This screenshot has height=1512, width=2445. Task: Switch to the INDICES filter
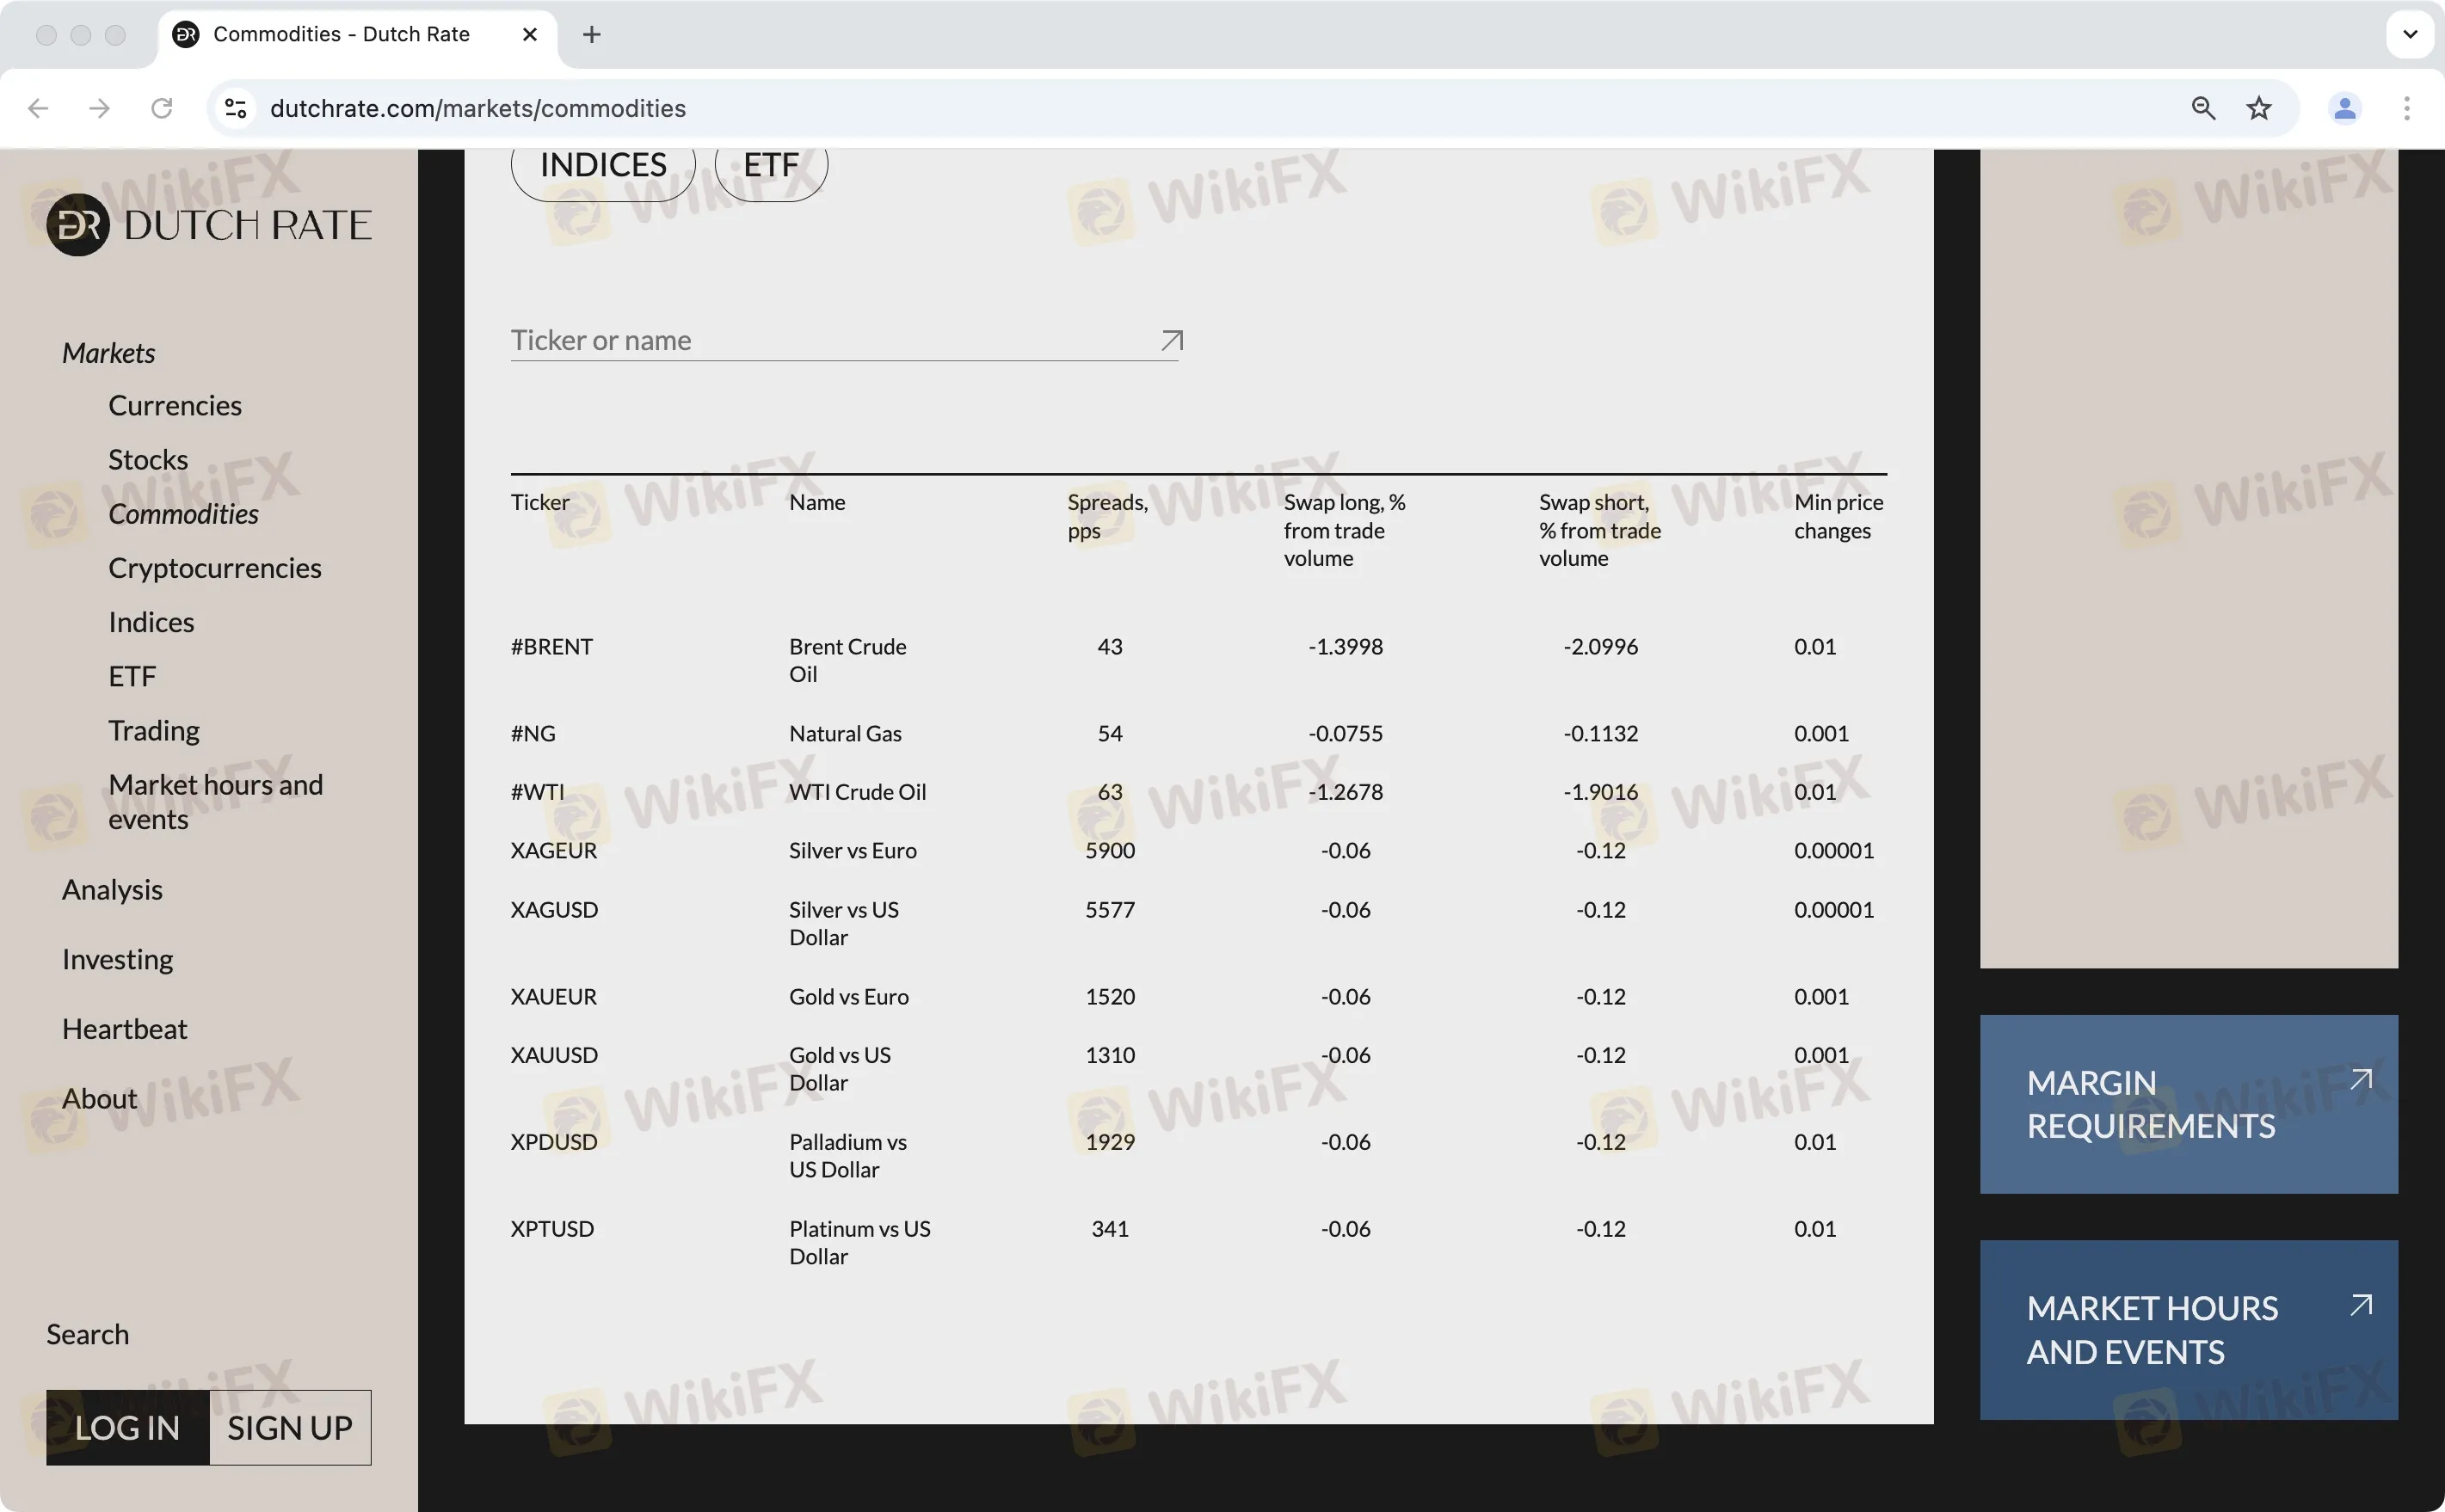click(x=602, y=164)
